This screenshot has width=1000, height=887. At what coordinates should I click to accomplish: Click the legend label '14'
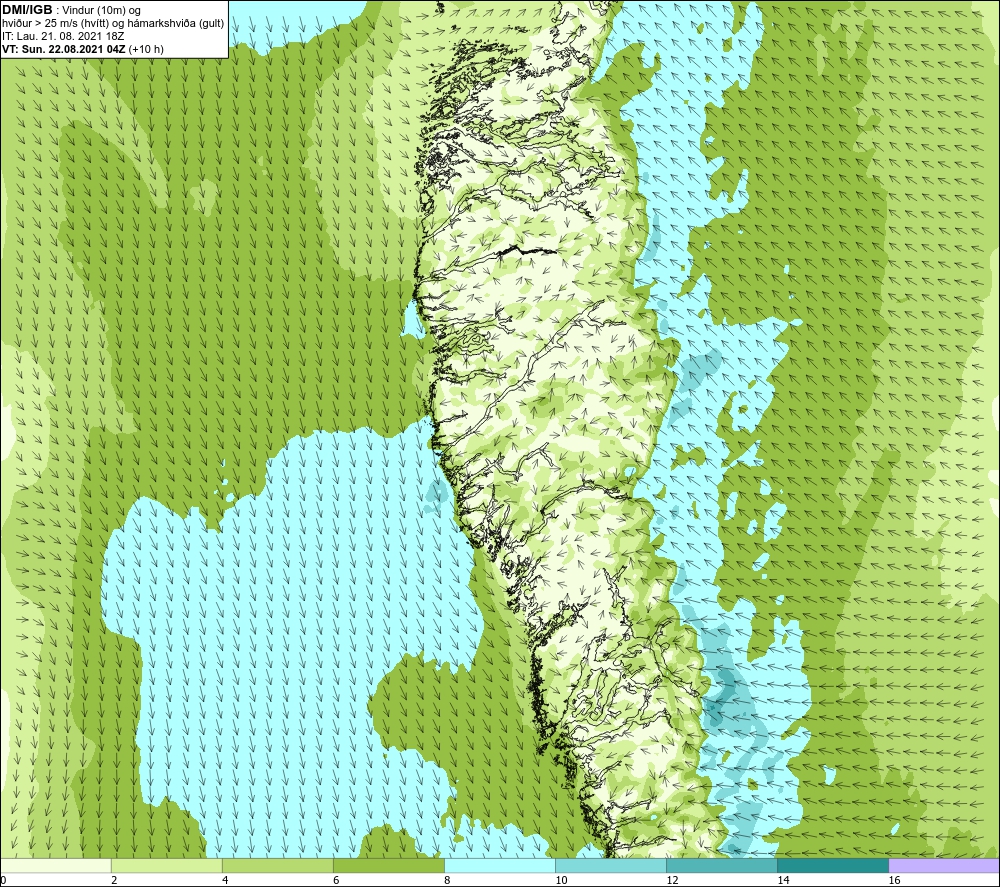(783, 880)
